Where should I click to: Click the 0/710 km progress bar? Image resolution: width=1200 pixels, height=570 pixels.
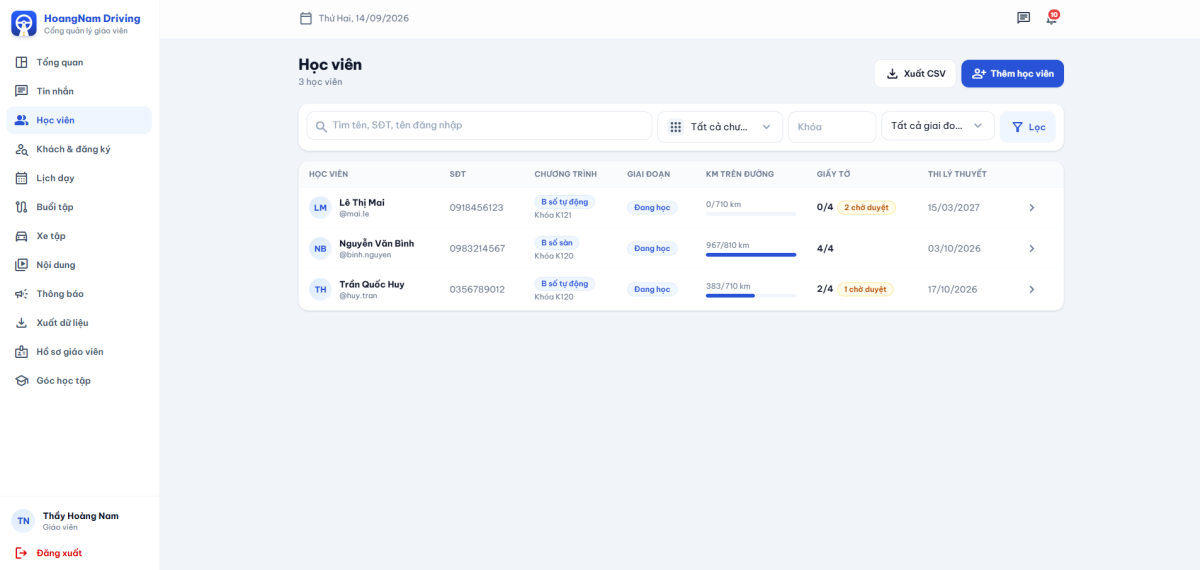click(751, 214)
